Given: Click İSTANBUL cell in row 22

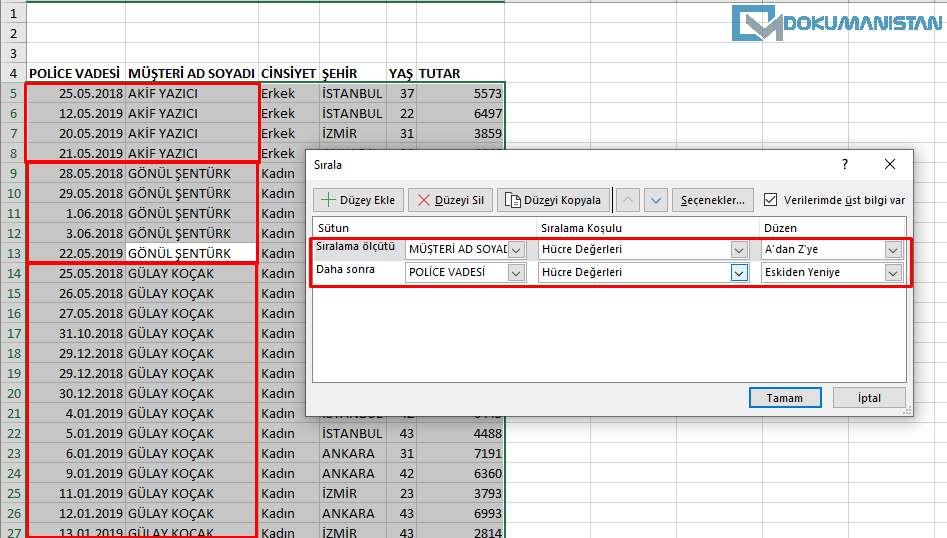Looking at the screenshot, I should coord(353,434).
